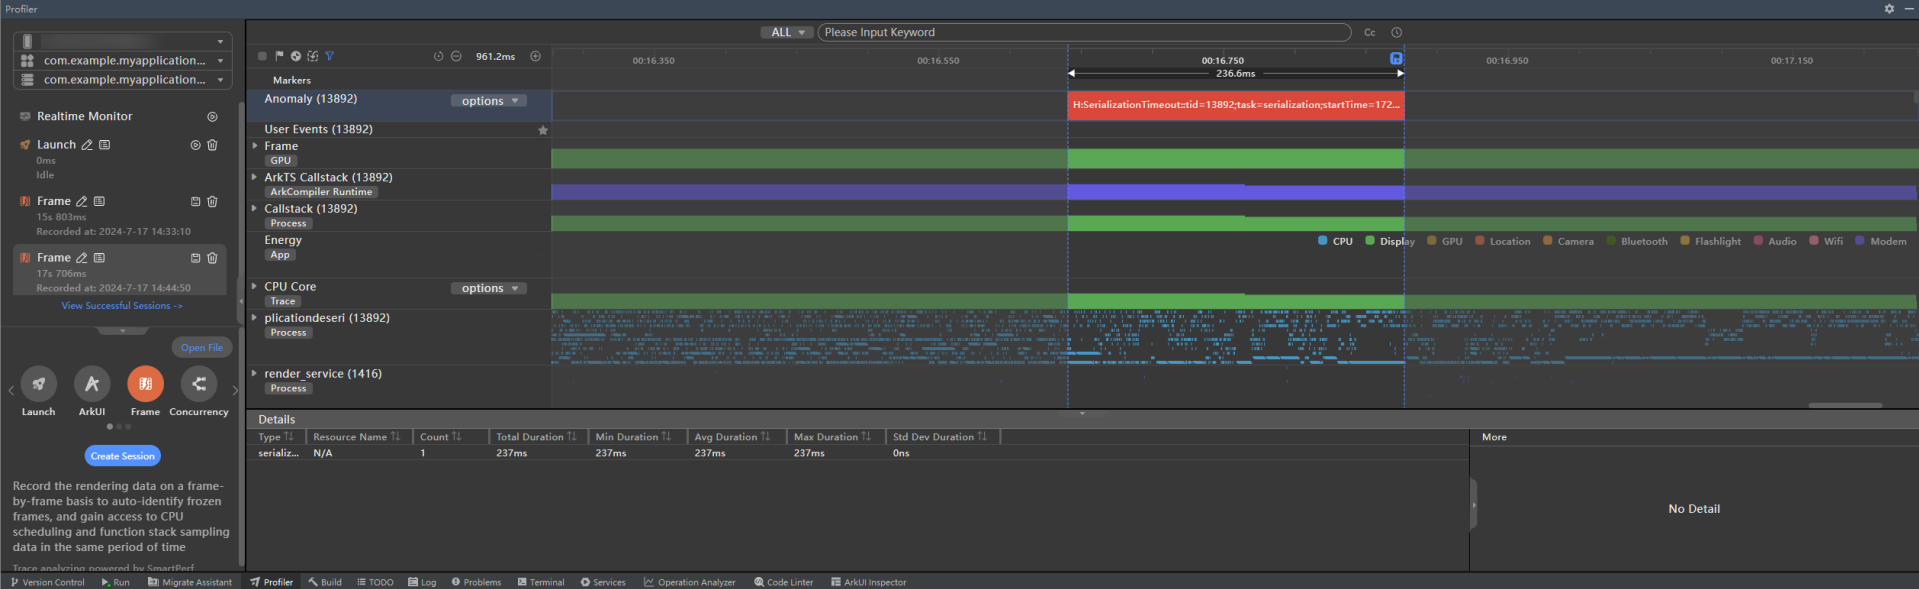
Task: Choose the ArkUI template icon
Action: [x=92, y=383]
